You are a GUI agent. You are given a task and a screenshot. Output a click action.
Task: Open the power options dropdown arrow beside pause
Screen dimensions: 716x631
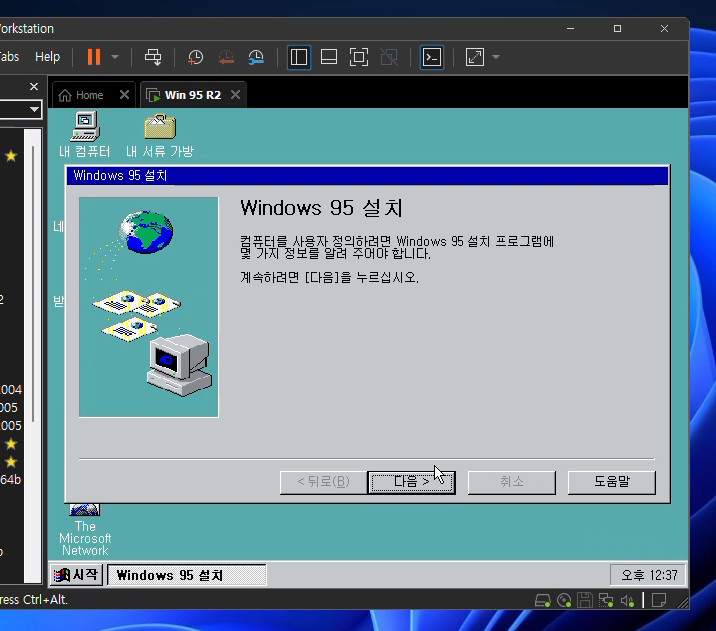coord(115,57)
